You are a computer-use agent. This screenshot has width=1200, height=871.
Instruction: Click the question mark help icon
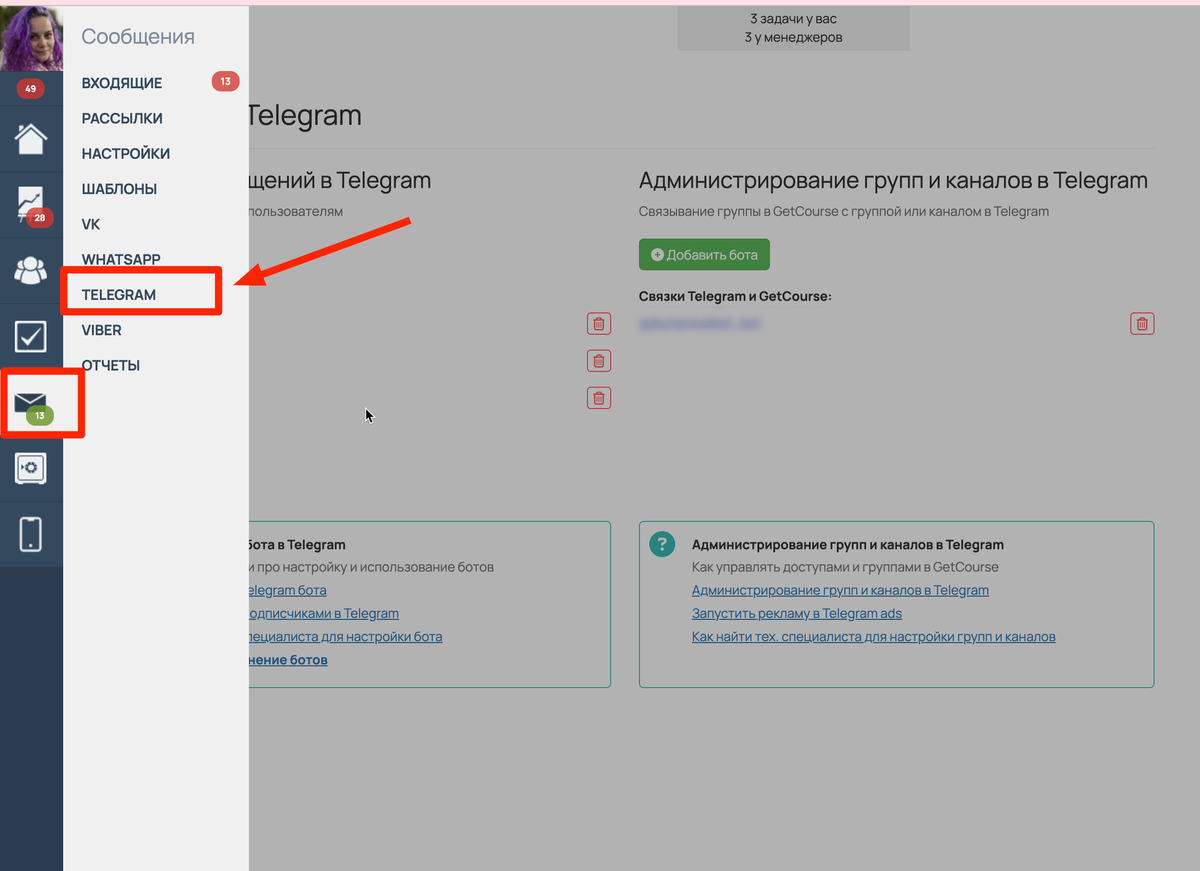pos(661,544)
